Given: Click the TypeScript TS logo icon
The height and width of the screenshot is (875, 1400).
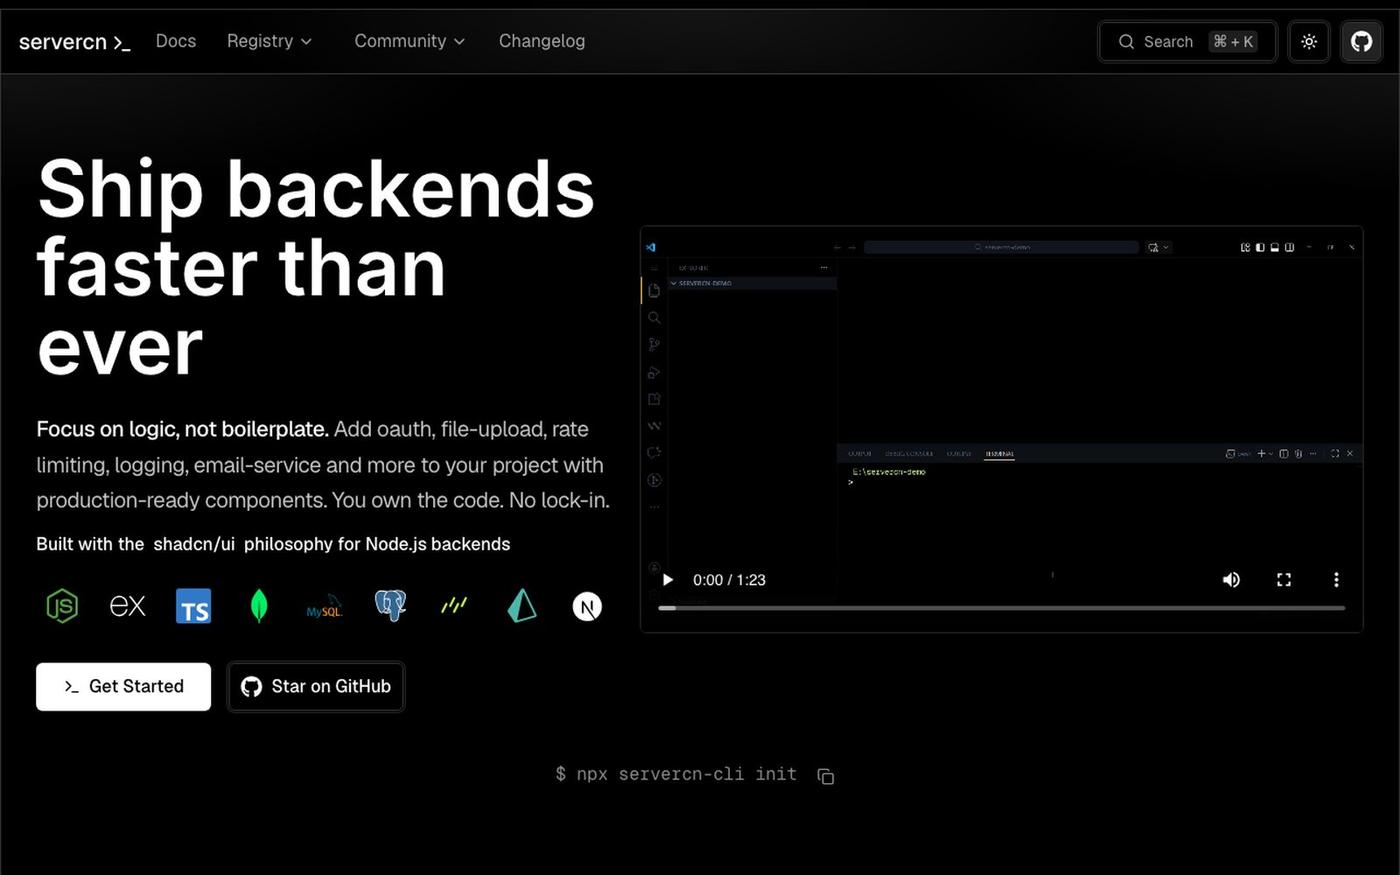Looking at the screenshot, I should click(193, 606).
